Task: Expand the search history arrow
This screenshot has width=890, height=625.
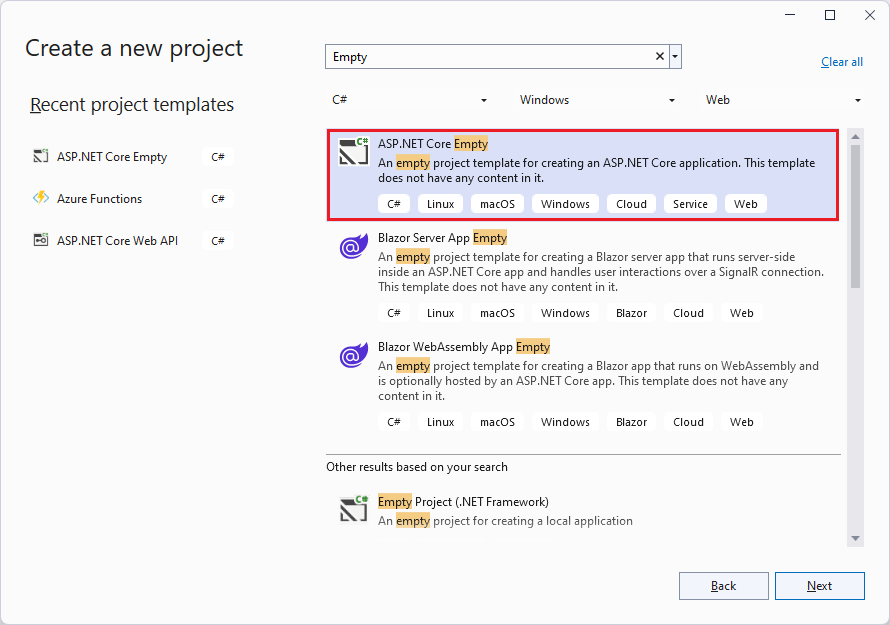Action: (x=675, y=56)
